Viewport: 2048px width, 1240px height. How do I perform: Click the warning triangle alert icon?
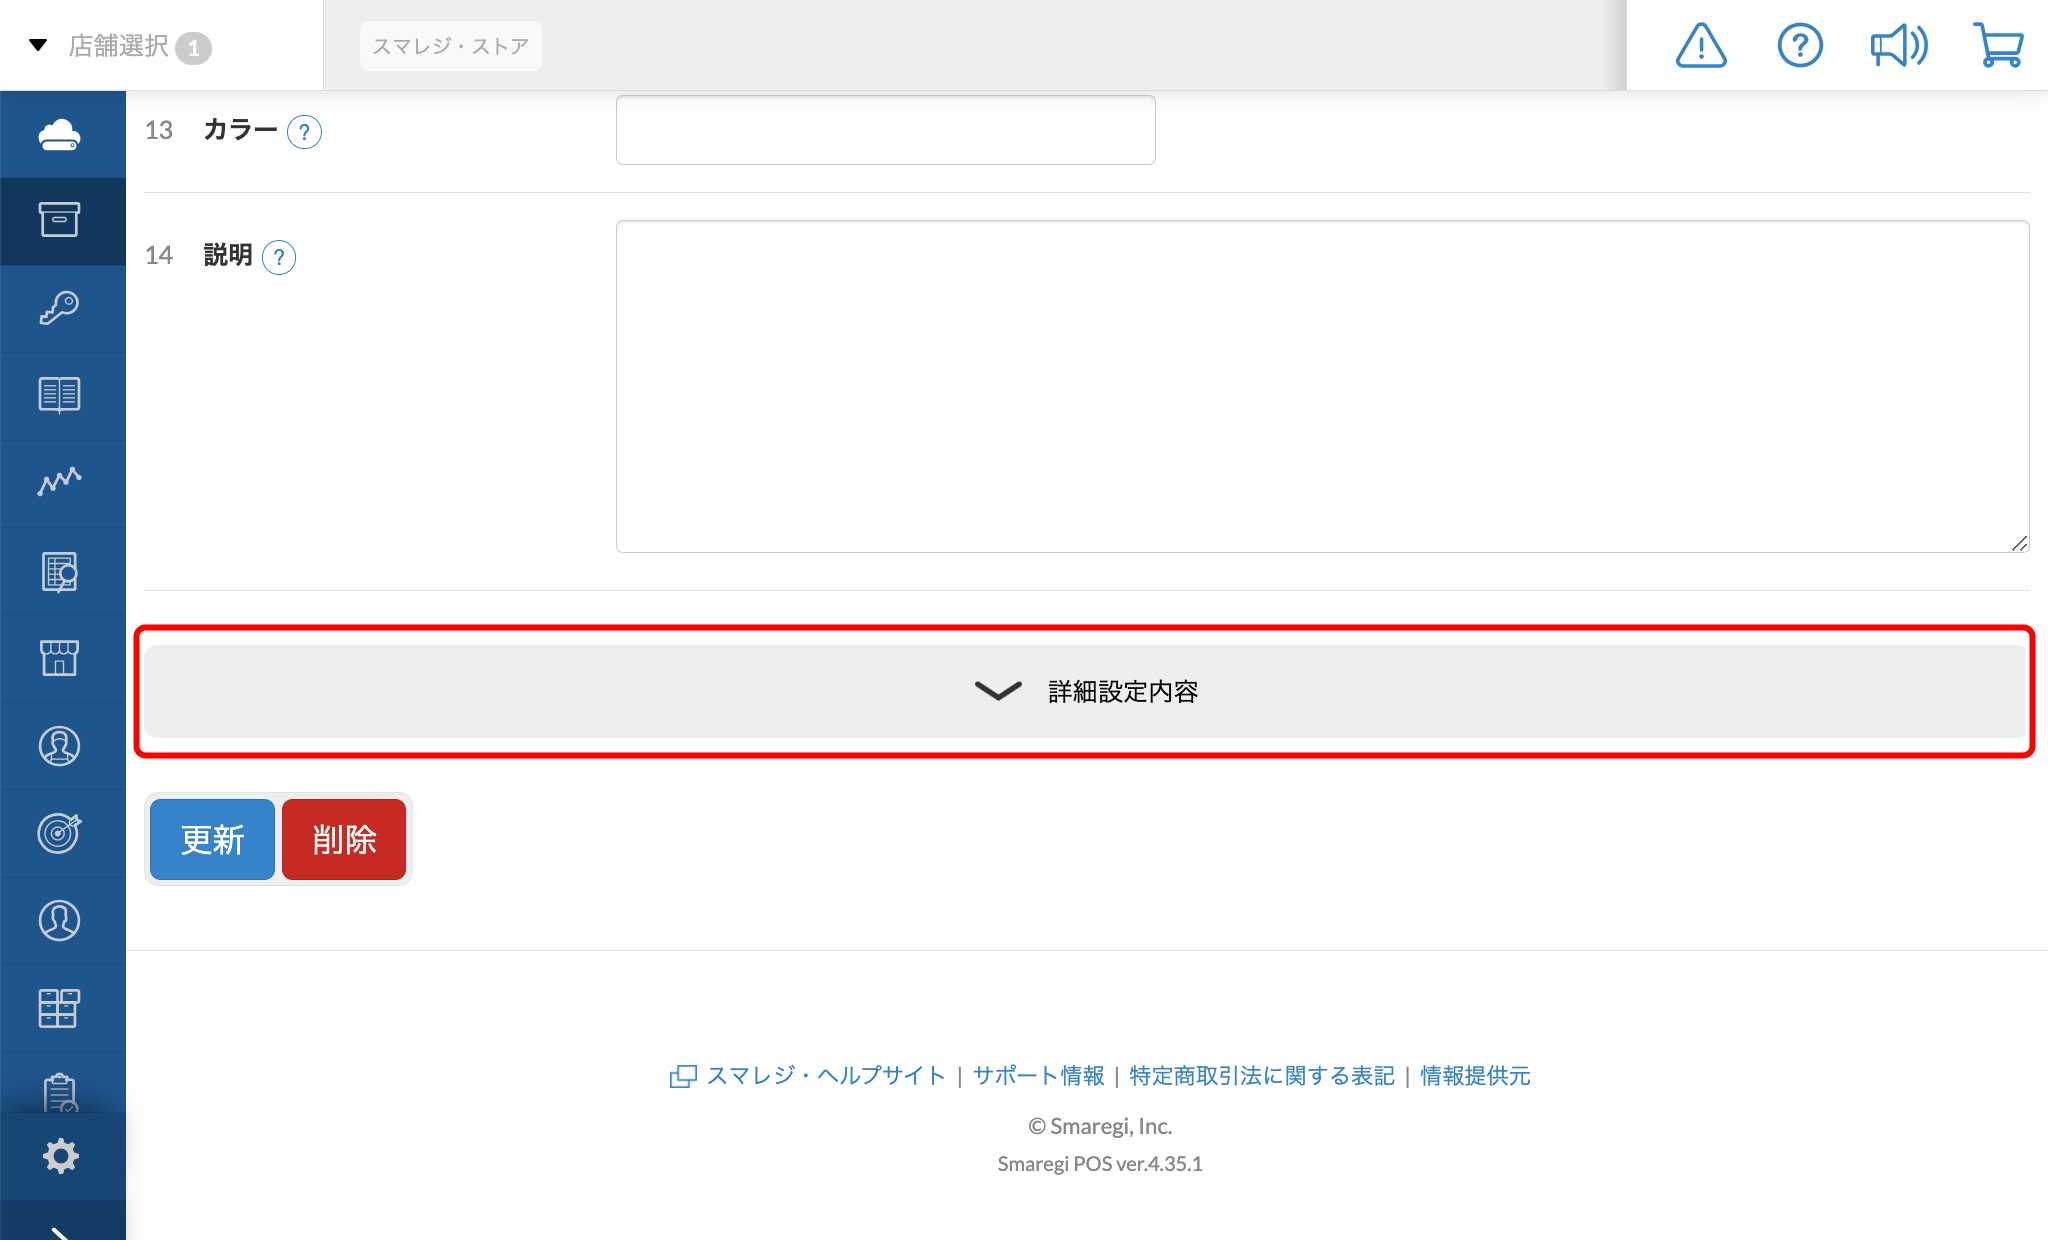pos(1701,46)
